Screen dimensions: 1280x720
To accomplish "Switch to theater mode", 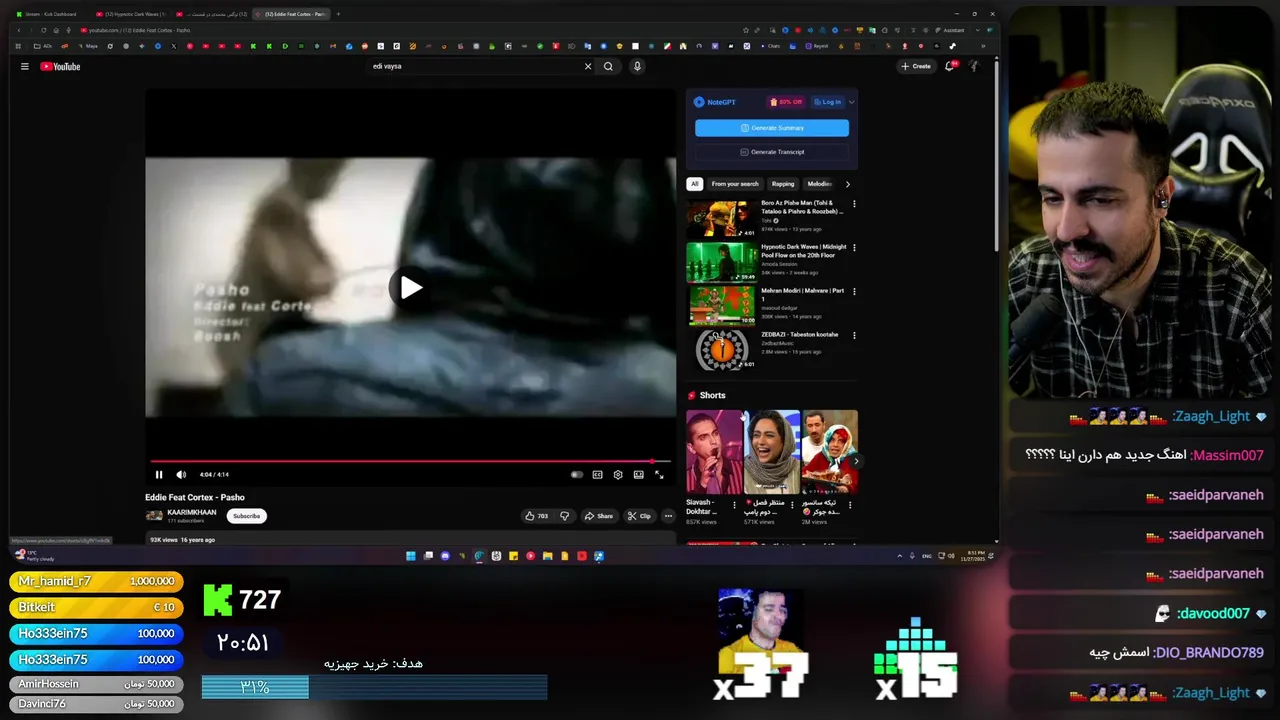I will [639, 475].
